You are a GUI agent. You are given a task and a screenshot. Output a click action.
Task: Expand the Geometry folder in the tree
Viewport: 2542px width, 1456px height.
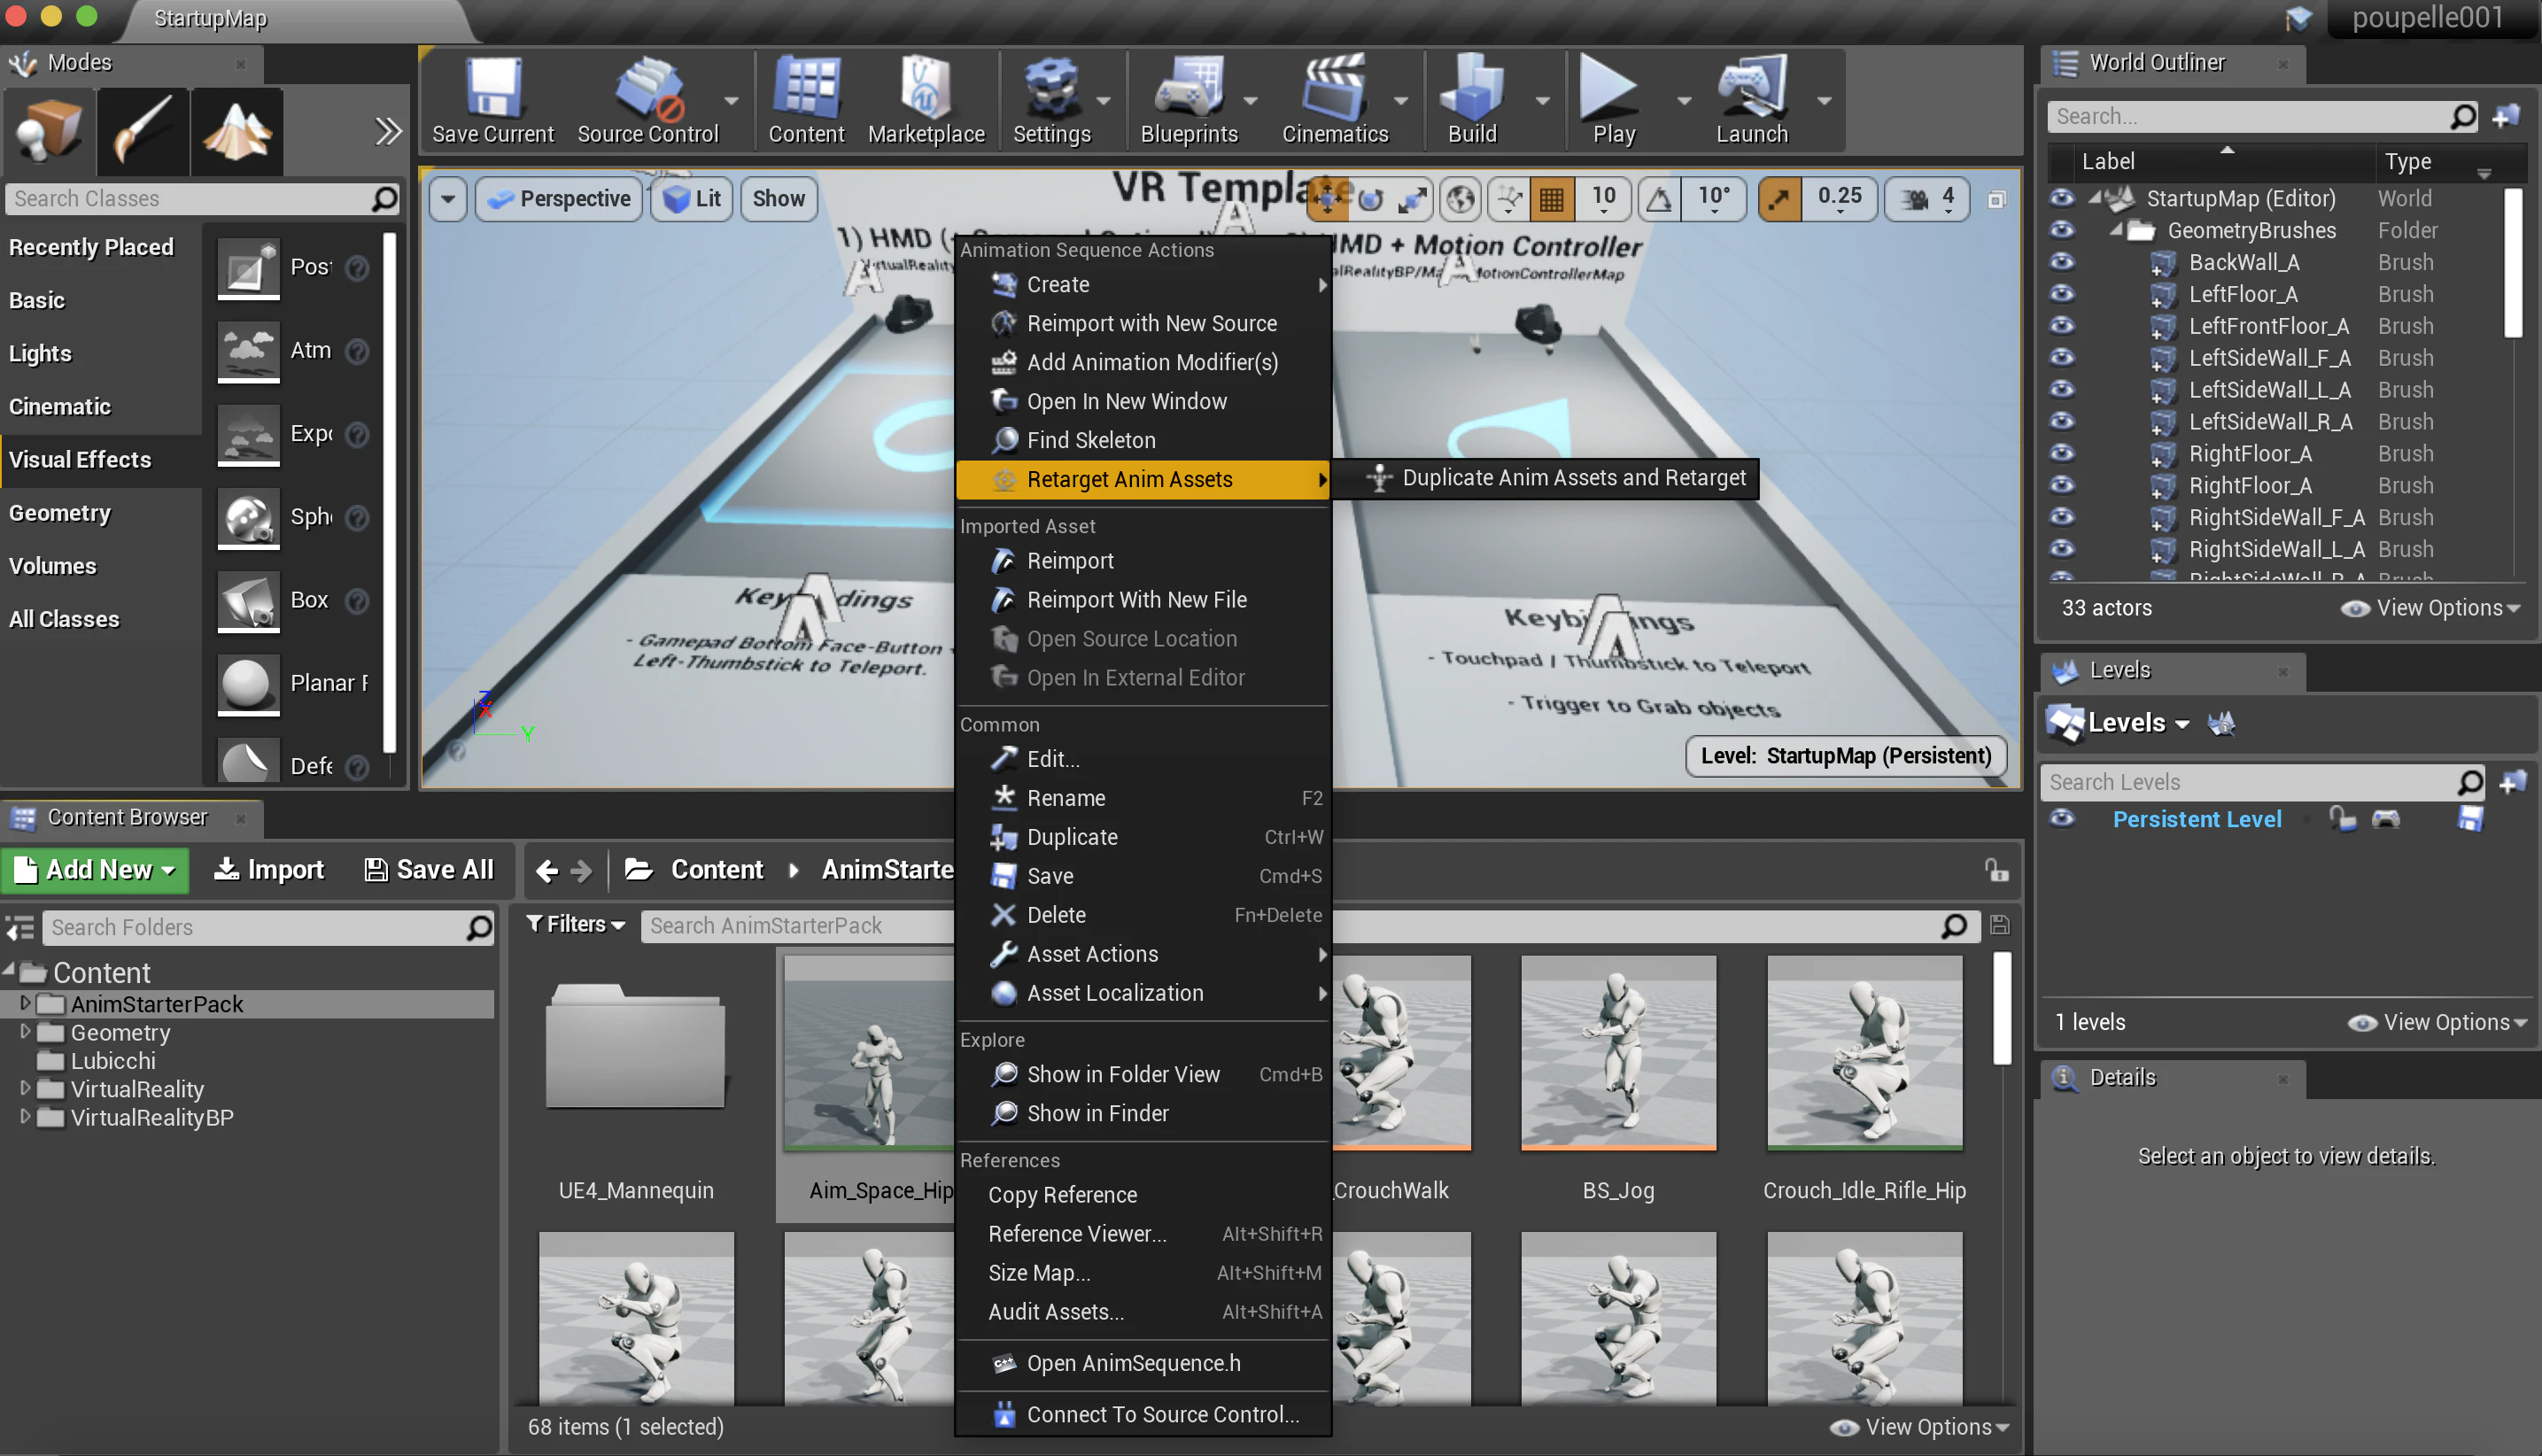coord(25,1031)
